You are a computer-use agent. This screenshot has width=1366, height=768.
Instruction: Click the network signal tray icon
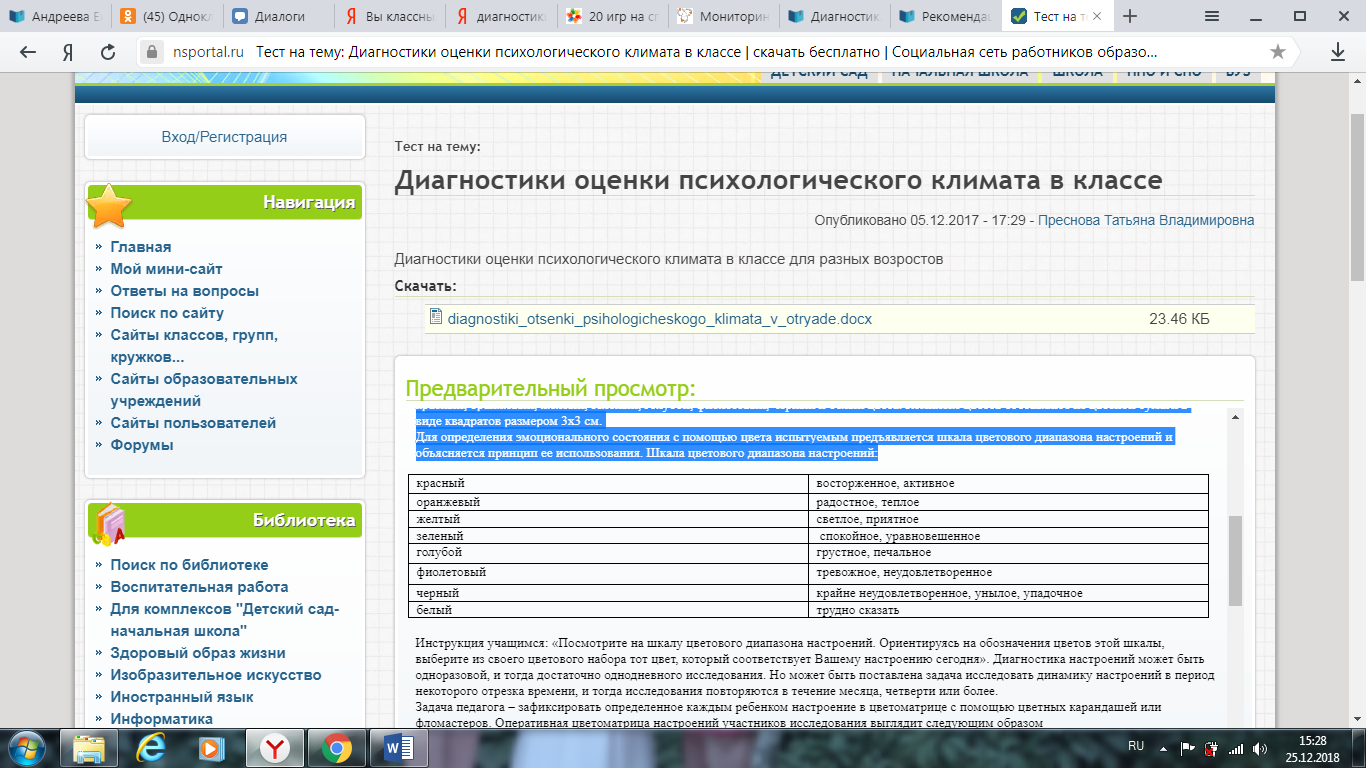[x=1235, y=748]
